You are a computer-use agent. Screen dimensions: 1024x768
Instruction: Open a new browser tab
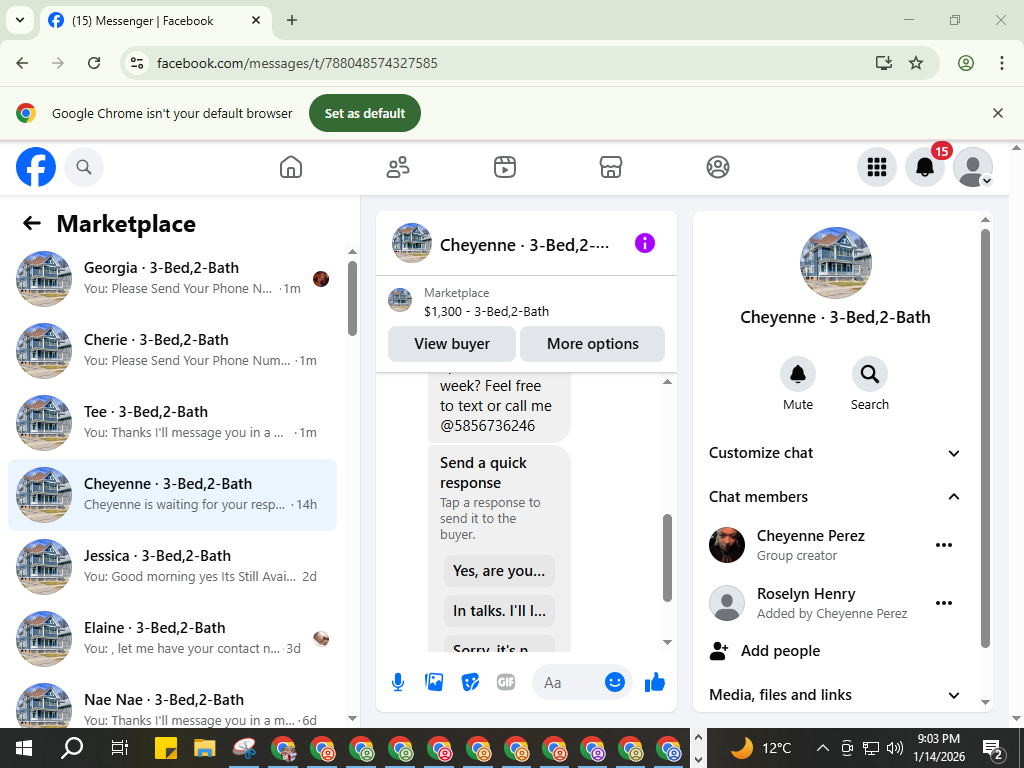tap(292, 20)
